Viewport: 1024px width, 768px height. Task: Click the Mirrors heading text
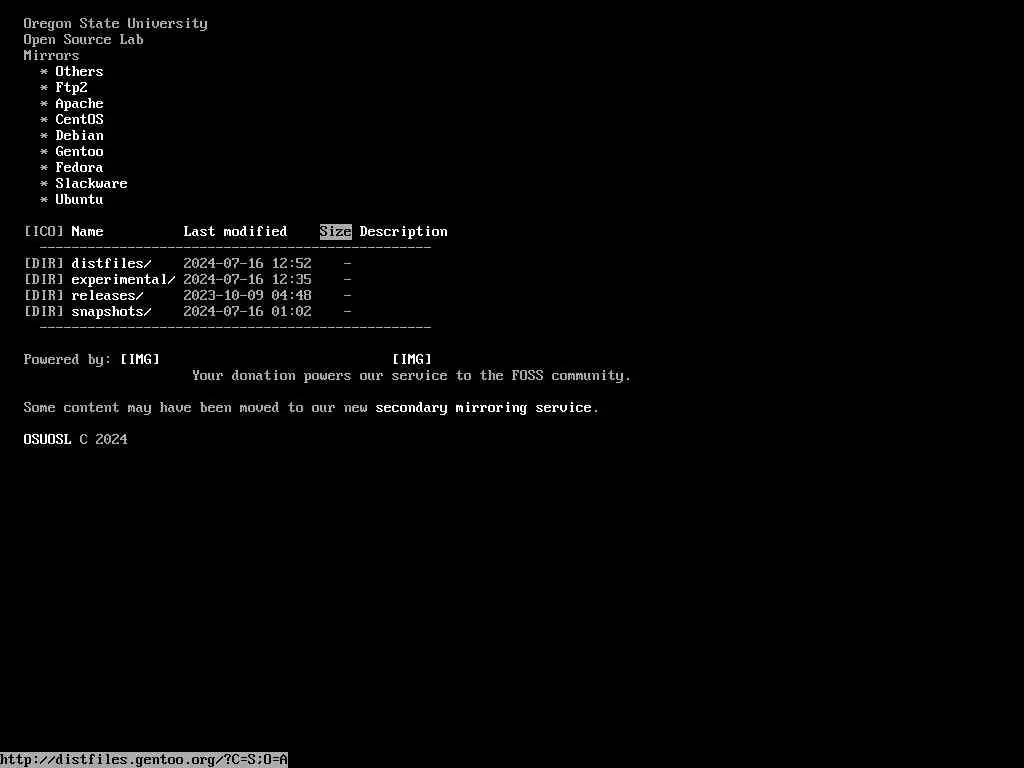pyautogui.click(x=51, y=56)
